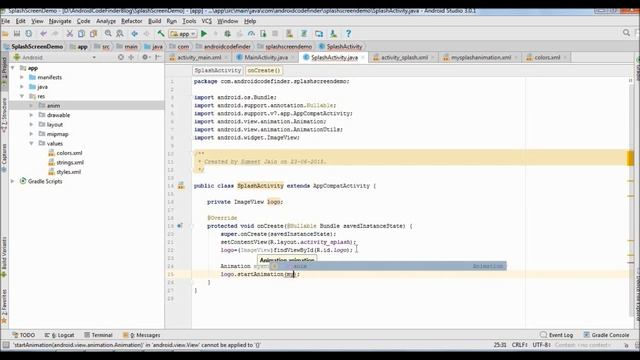Click the Replace search icon
The image size is (640, 360).
coord(120,34)
